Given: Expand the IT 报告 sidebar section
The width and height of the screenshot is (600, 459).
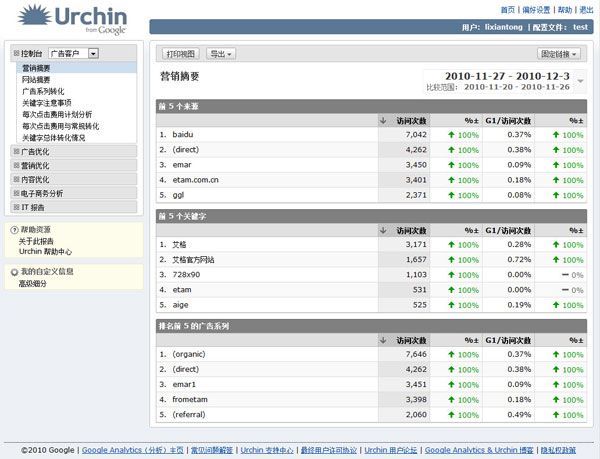Looking at the screenshot, I should click(16, 207).
